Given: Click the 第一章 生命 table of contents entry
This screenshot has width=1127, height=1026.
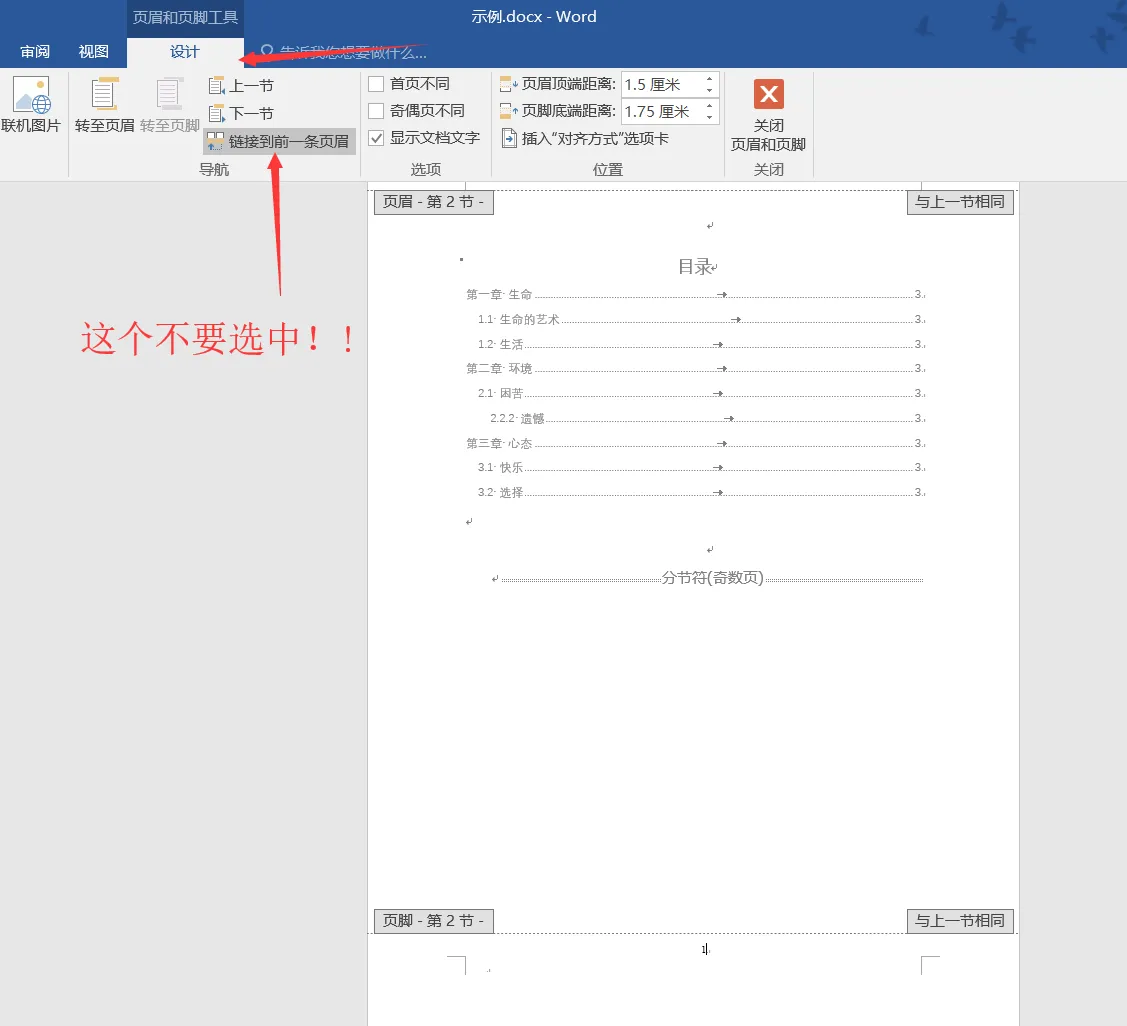Looking at the screenshot, I should (x=499, y=295).
